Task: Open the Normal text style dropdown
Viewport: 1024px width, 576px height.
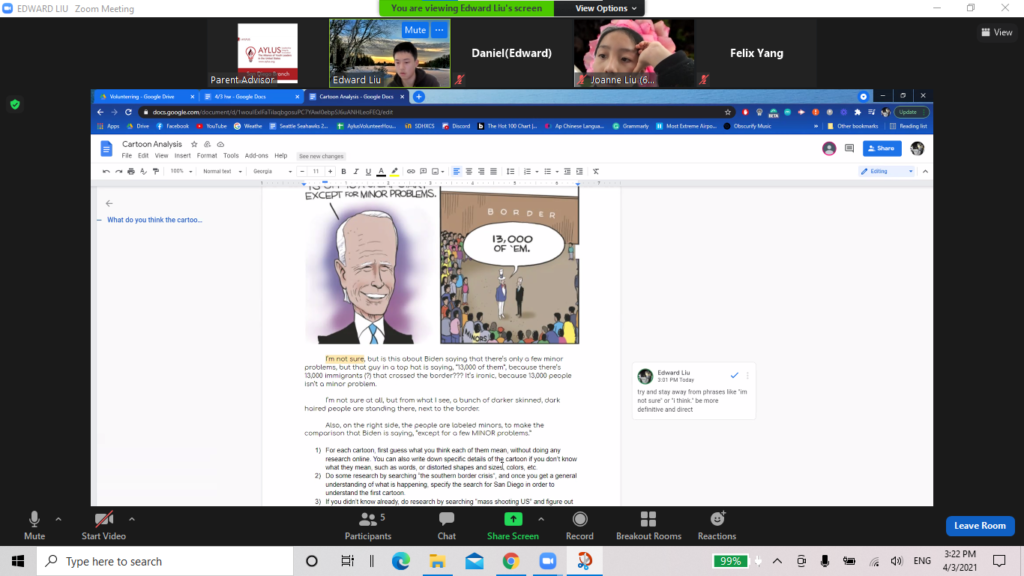Action: (222, 171)
